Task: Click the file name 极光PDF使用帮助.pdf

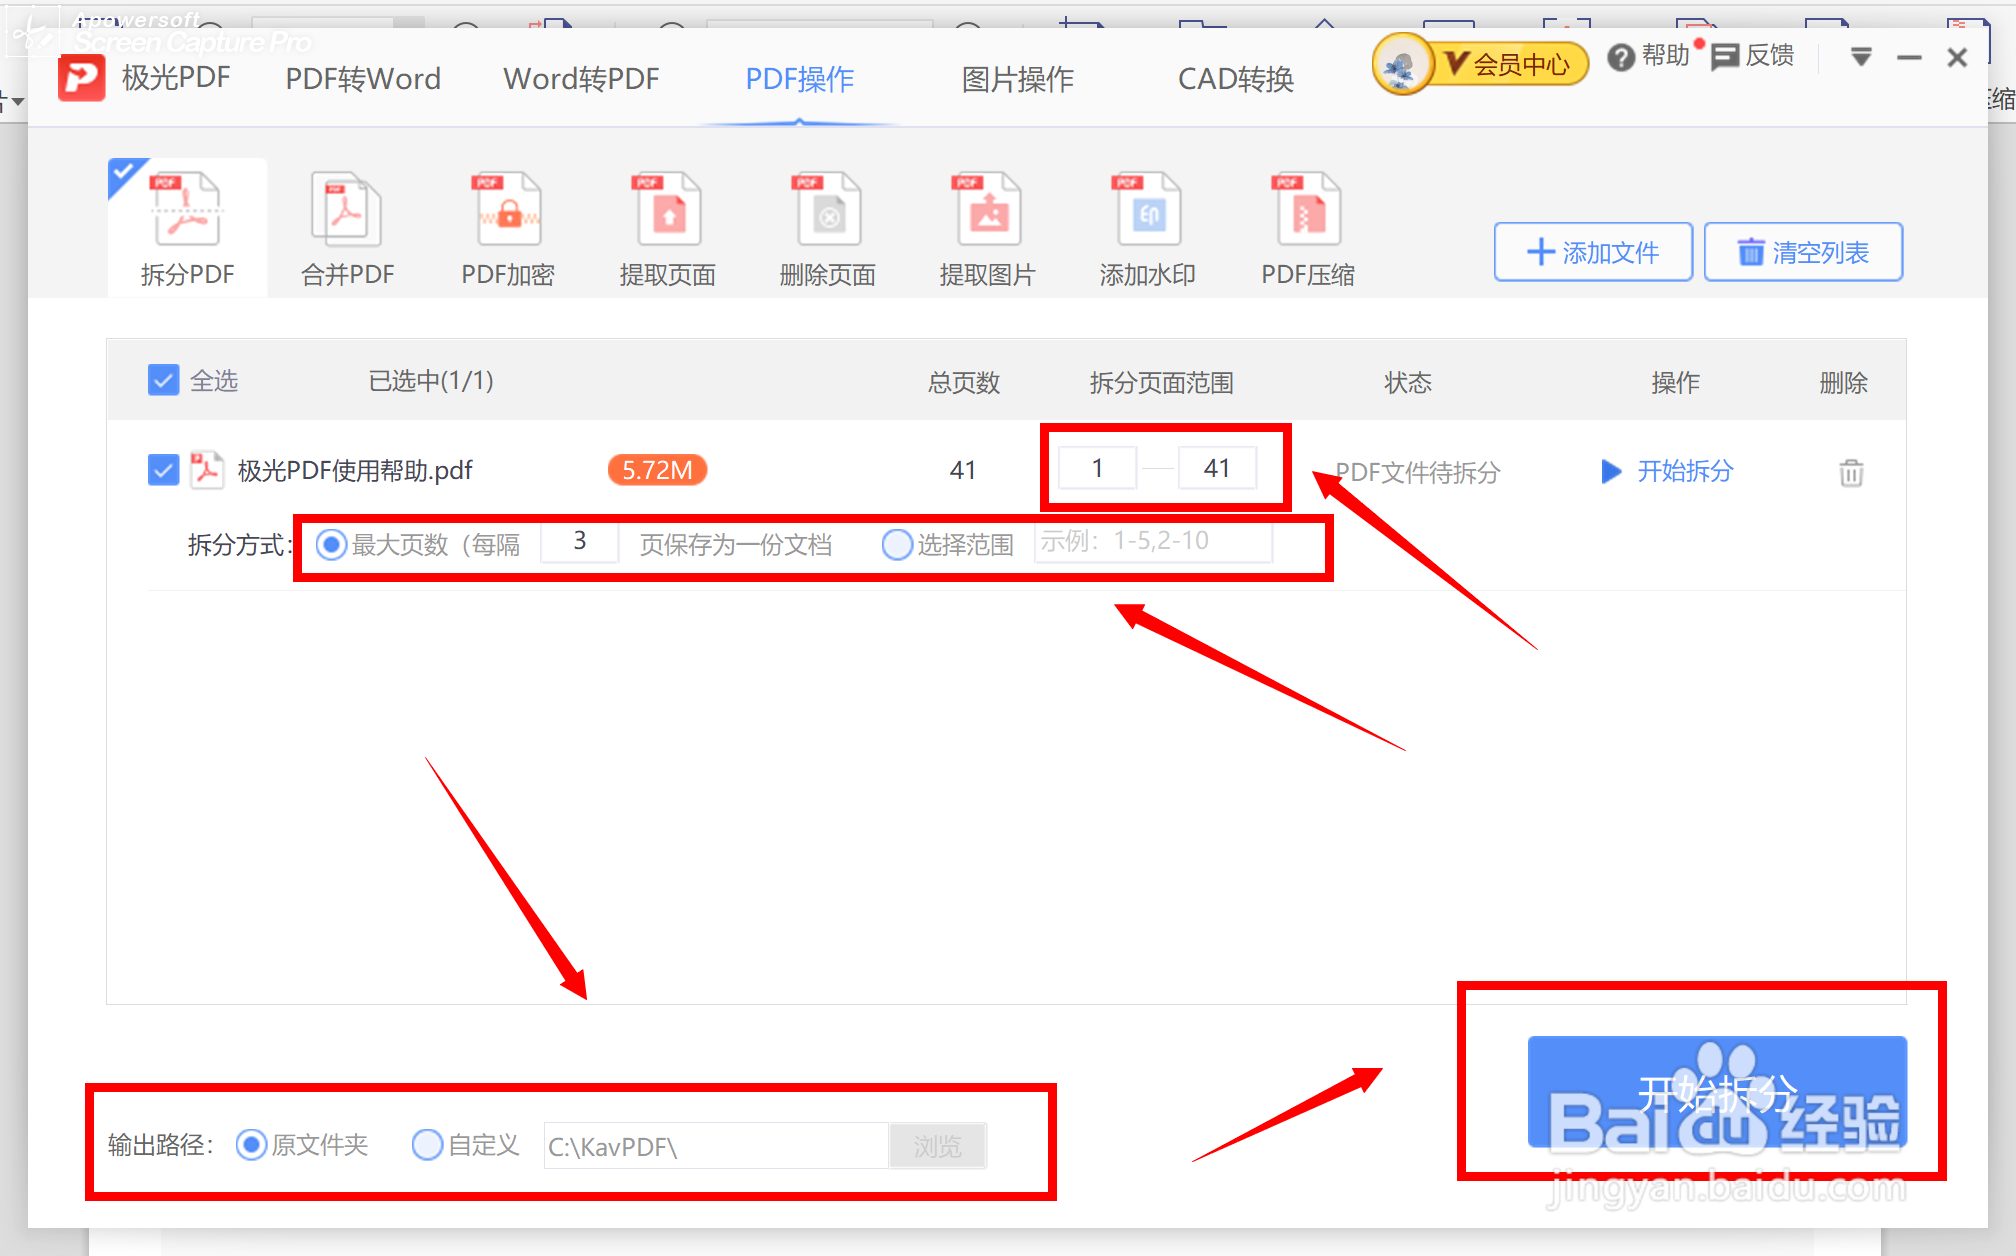Action: (x=355, y=470)
